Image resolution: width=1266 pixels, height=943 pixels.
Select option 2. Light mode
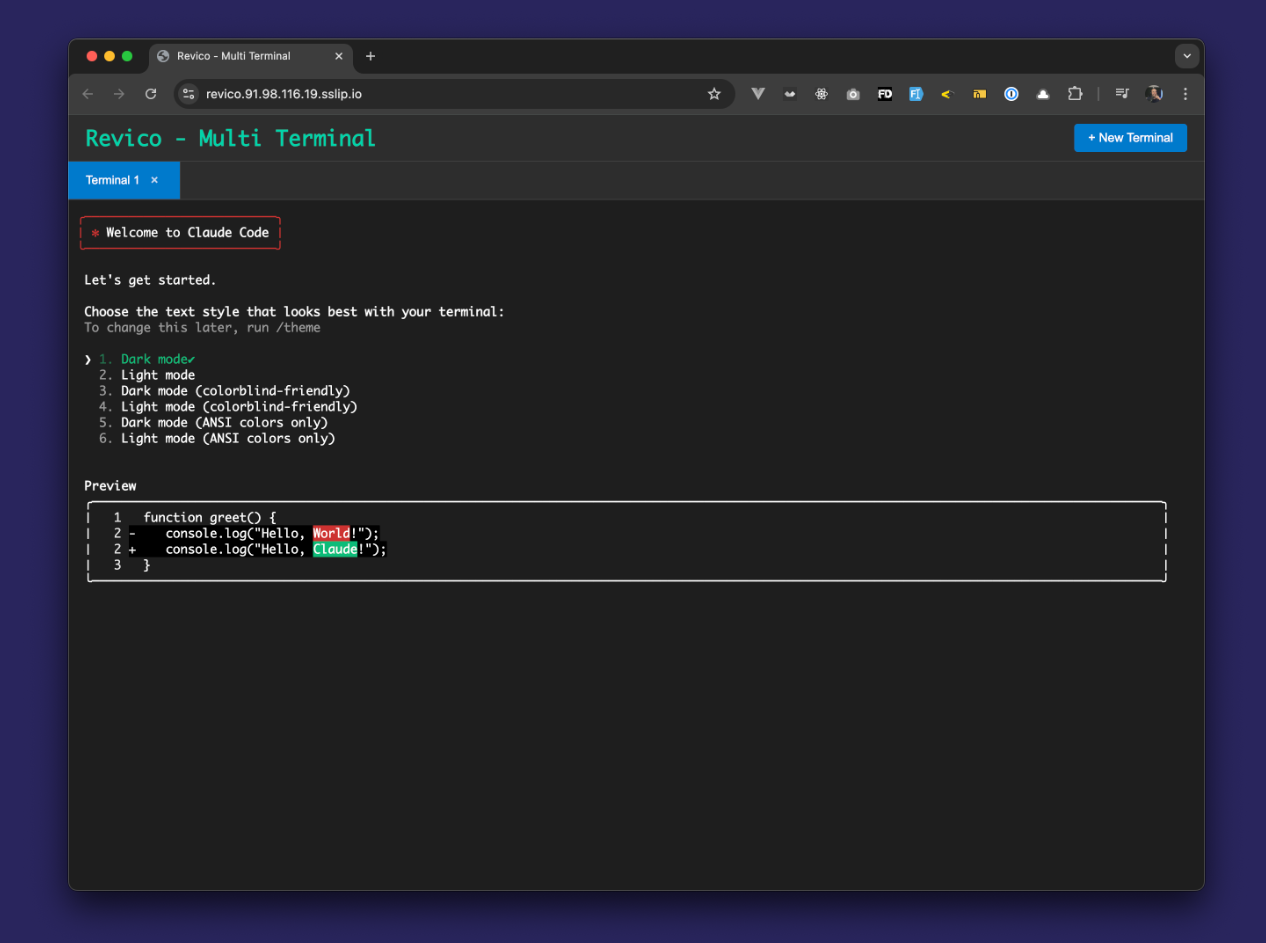(x=147, y=375)
